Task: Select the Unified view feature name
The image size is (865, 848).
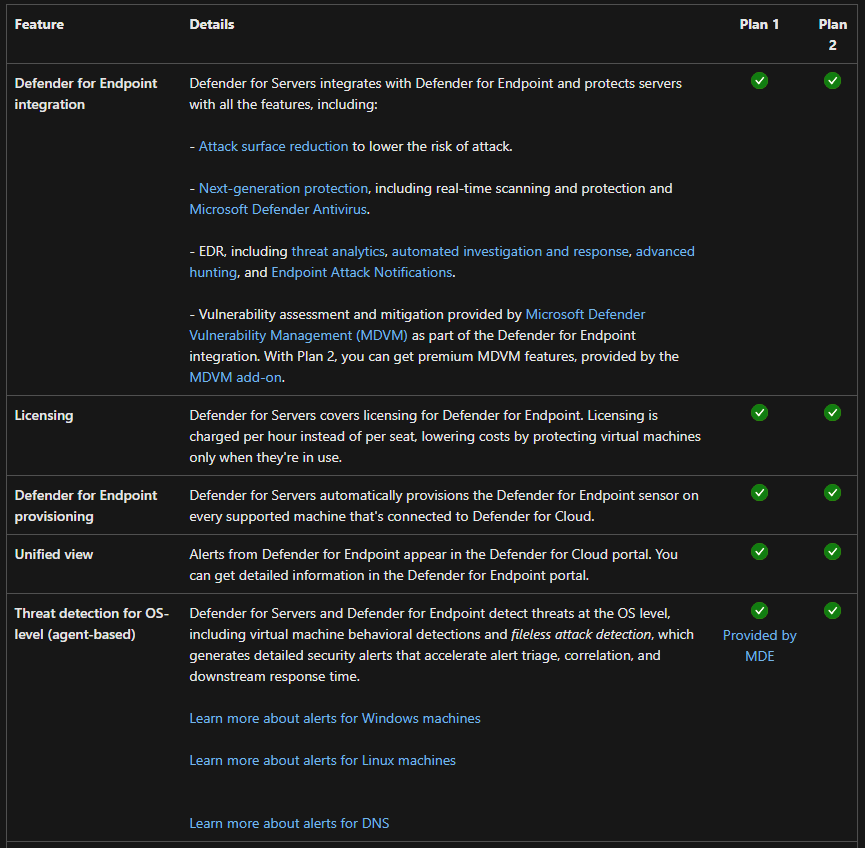Action: (x=54, y=554)
